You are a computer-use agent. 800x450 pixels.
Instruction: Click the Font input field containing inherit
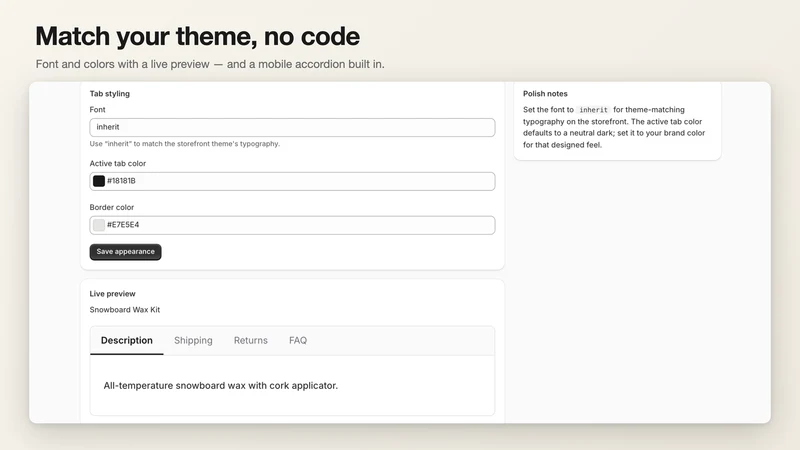tap(292, 127)
